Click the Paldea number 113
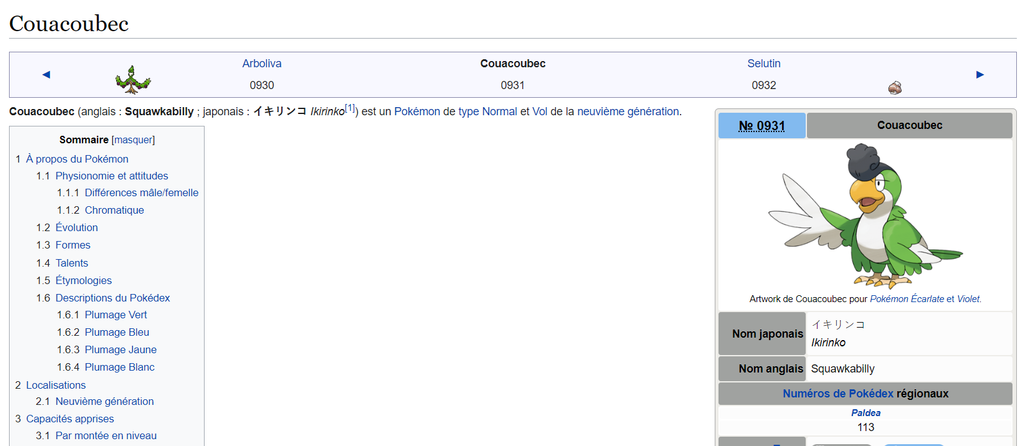 point(865,428)
